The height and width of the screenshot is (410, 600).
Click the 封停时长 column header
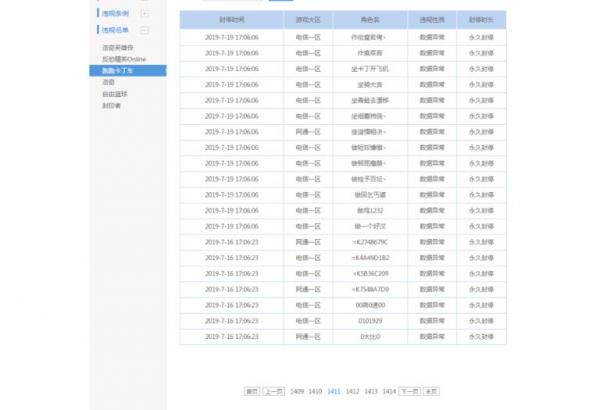point(481,20)
